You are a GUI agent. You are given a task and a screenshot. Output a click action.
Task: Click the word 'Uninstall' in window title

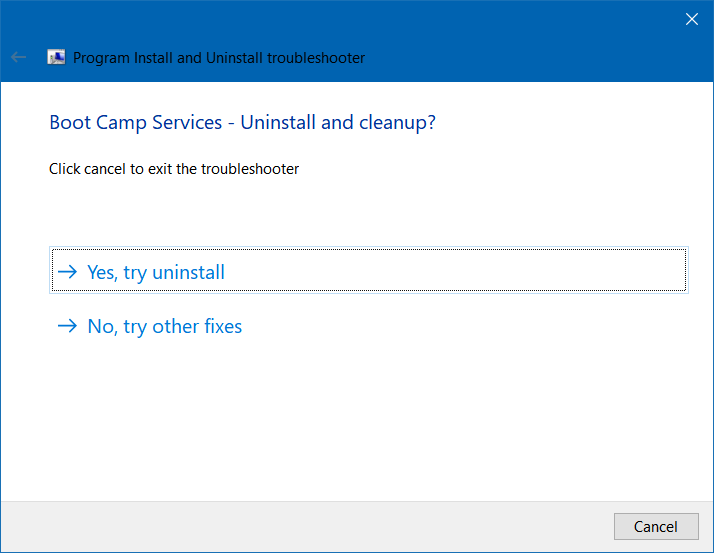point(234,58)
